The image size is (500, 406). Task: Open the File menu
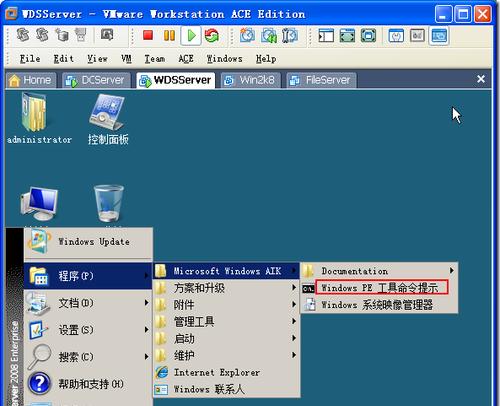point(30,59)
